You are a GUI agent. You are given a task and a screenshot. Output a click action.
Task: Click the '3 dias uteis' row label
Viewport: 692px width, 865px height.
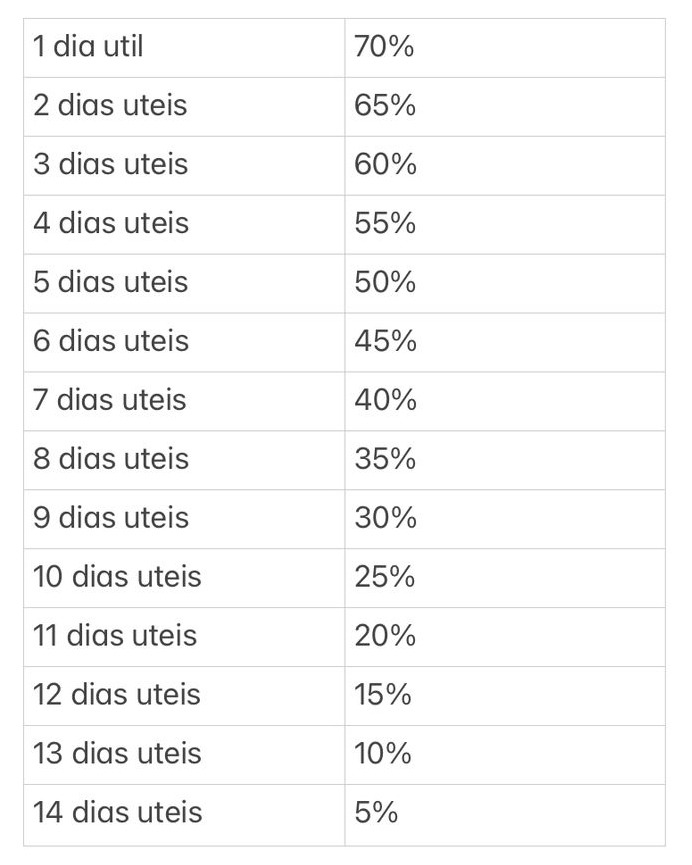coord(110,165)
